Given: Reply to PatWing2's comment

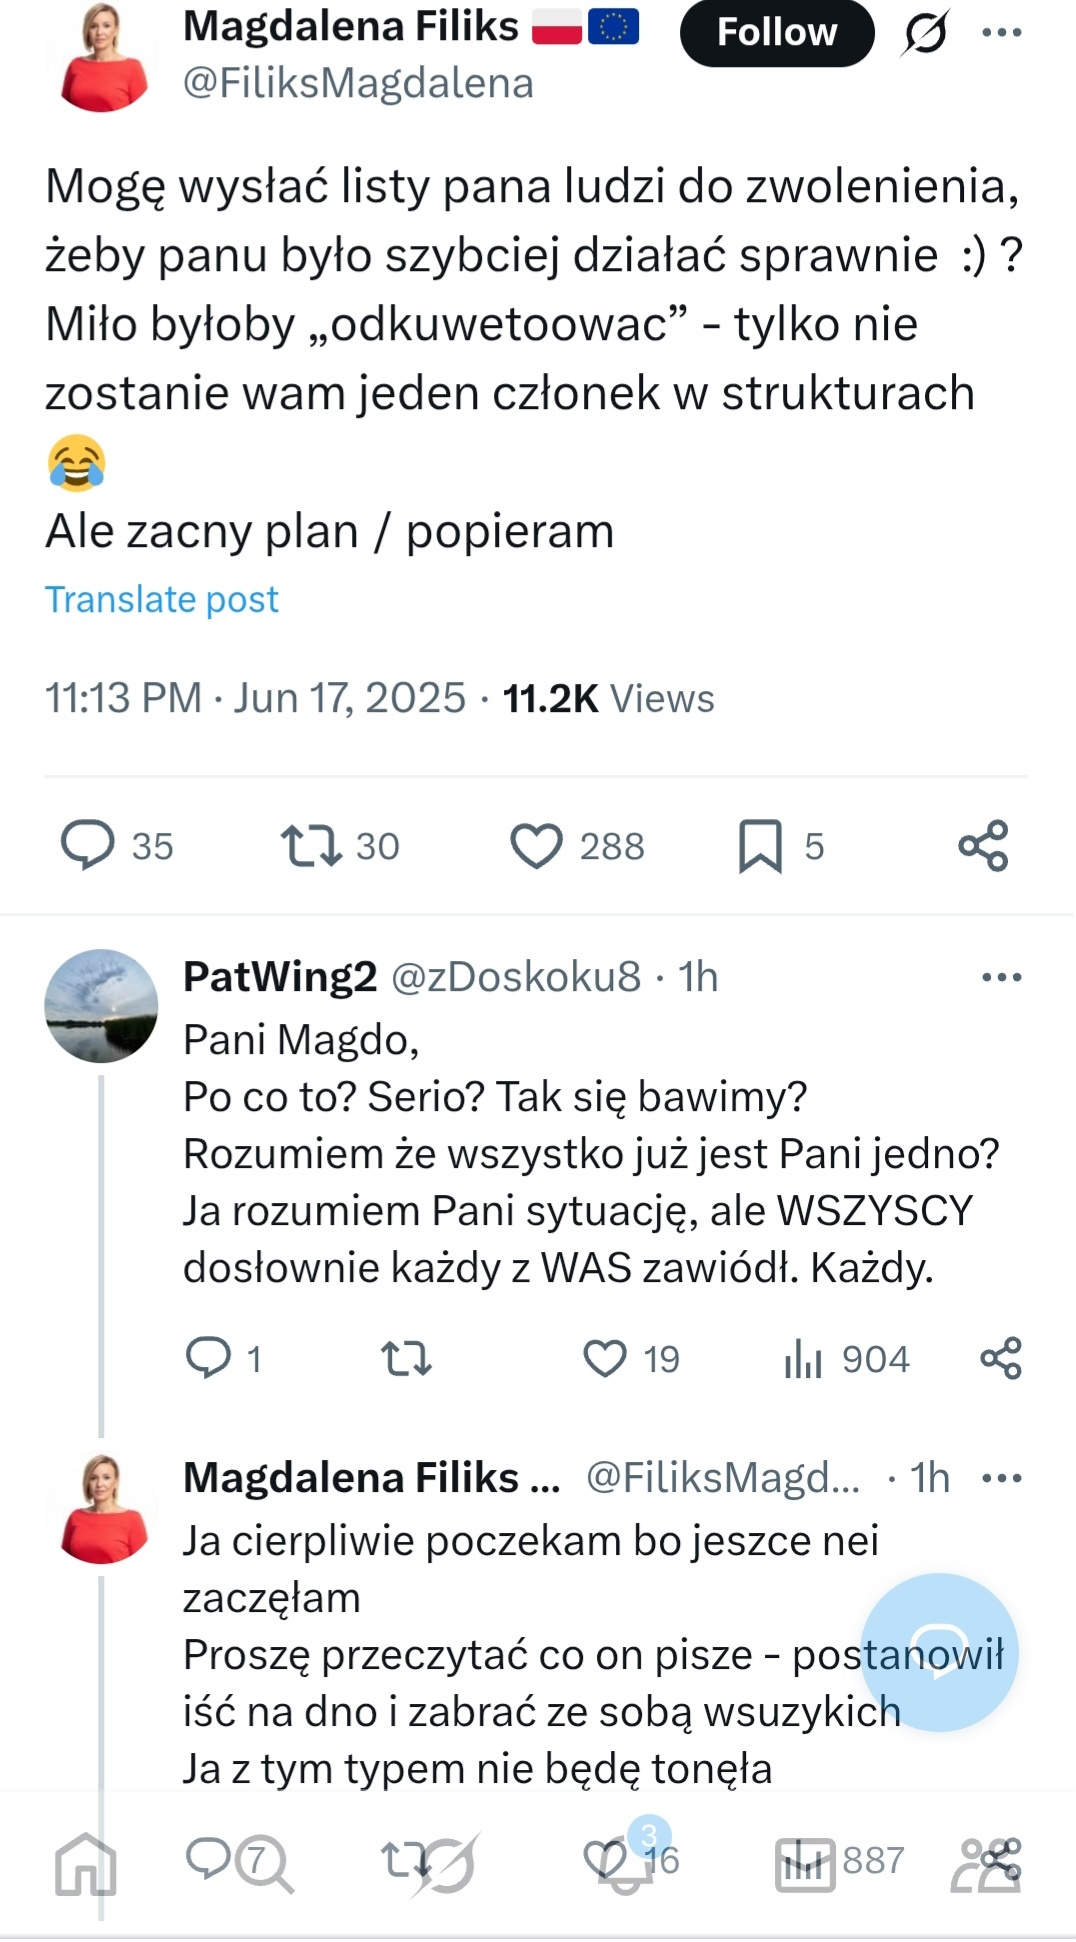Looking at the screenshot, I should click(x=208, y=1358).
